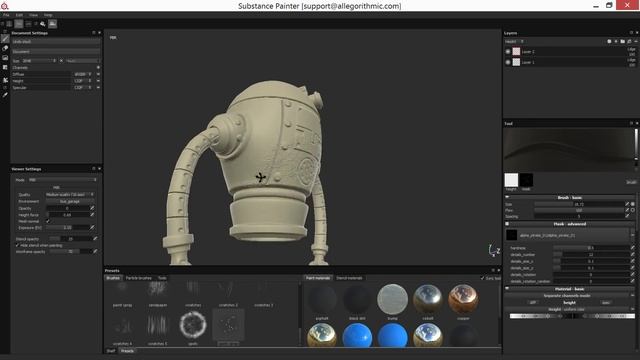Duplicate layer icon in Layers panel
640x360 pixels.
pos(629,42)
